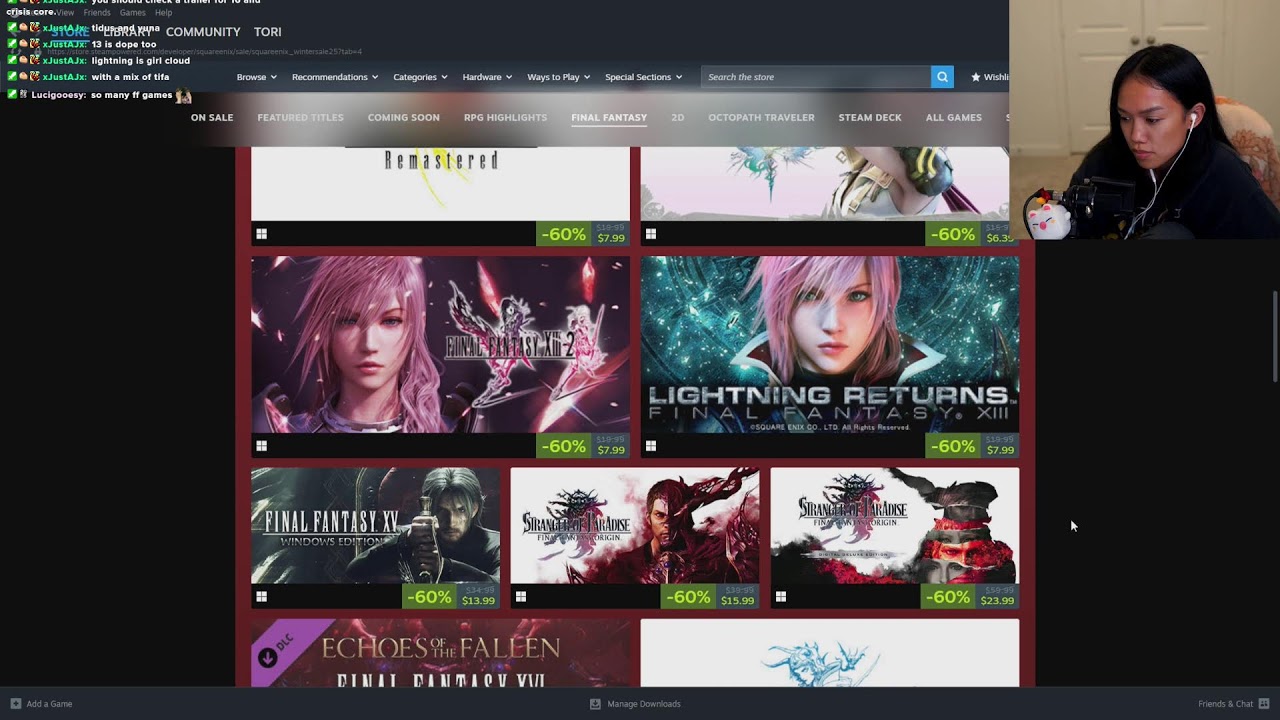Select the Final Fantasy tab
Viewport: 1280px width, 720px height.
(x=609, y=118)
